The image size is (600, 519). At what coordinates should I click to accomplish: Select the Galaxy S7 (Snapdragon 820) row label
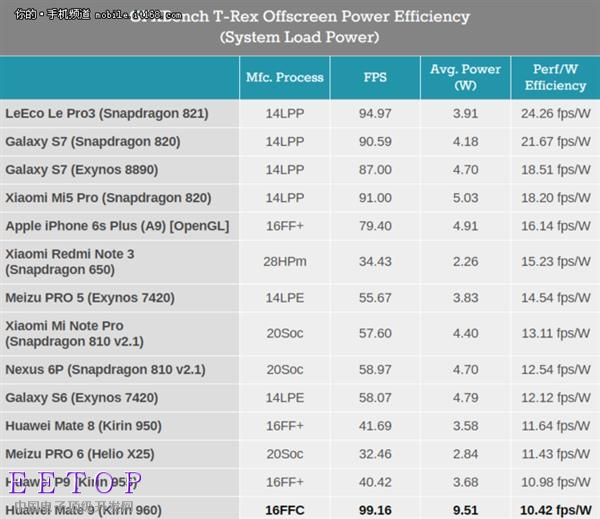tap(93, 142)
